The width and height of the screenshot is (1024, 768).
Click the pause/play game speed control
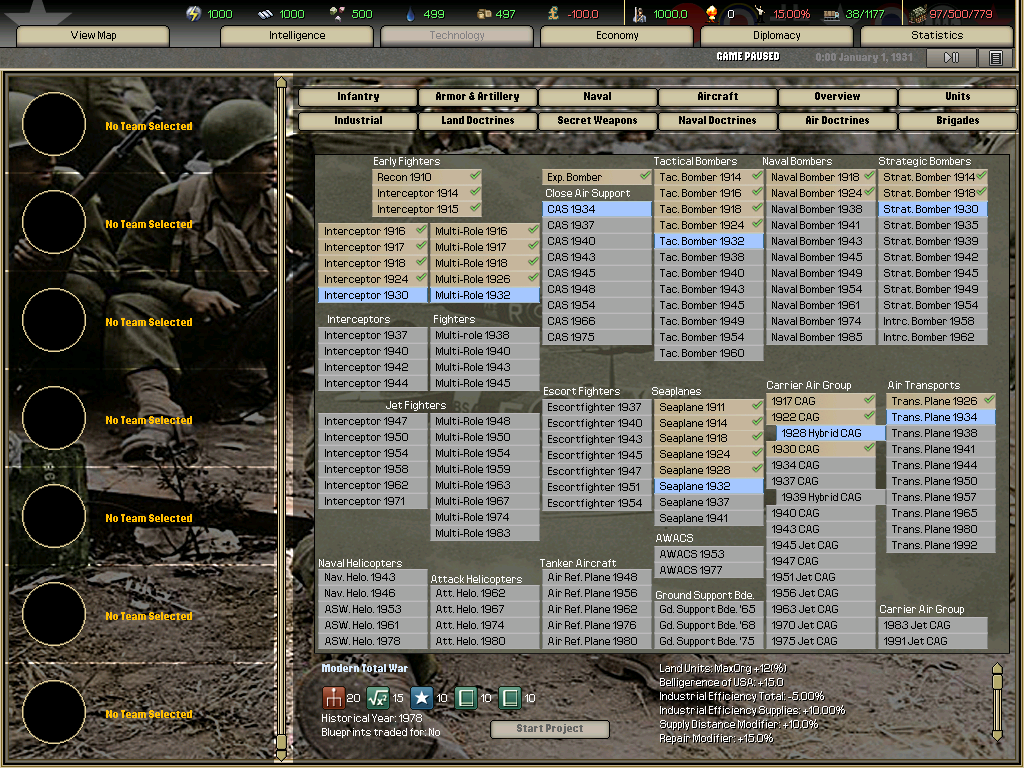pyautogui.click(x=949, y=57)
